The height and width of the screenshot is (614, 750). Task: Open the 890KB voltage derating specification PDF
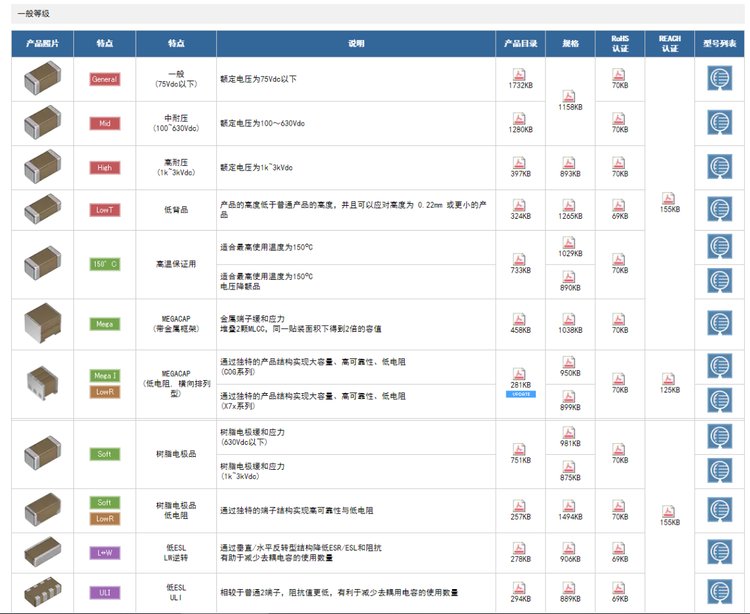point(570,276)
